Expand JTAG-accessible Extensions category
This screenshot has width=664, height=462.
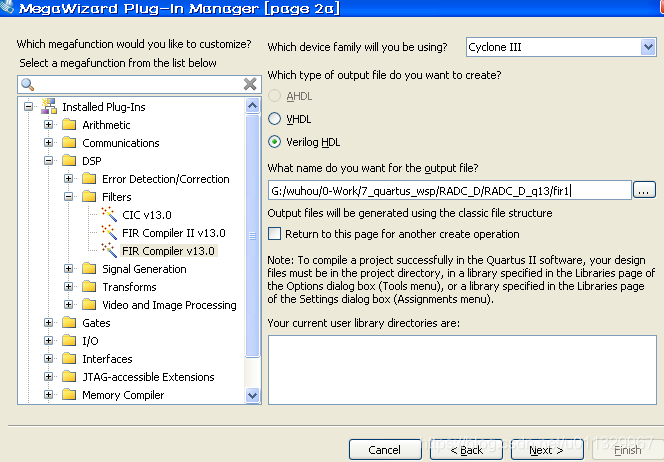point(48,376)
